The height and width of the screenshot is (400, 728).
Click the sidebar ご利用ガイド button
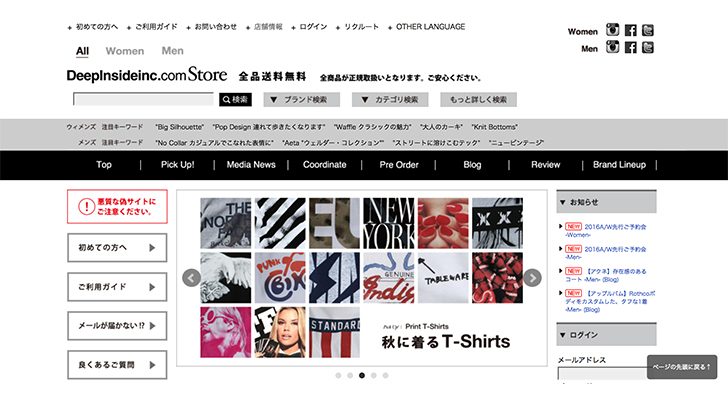(117, 287)
